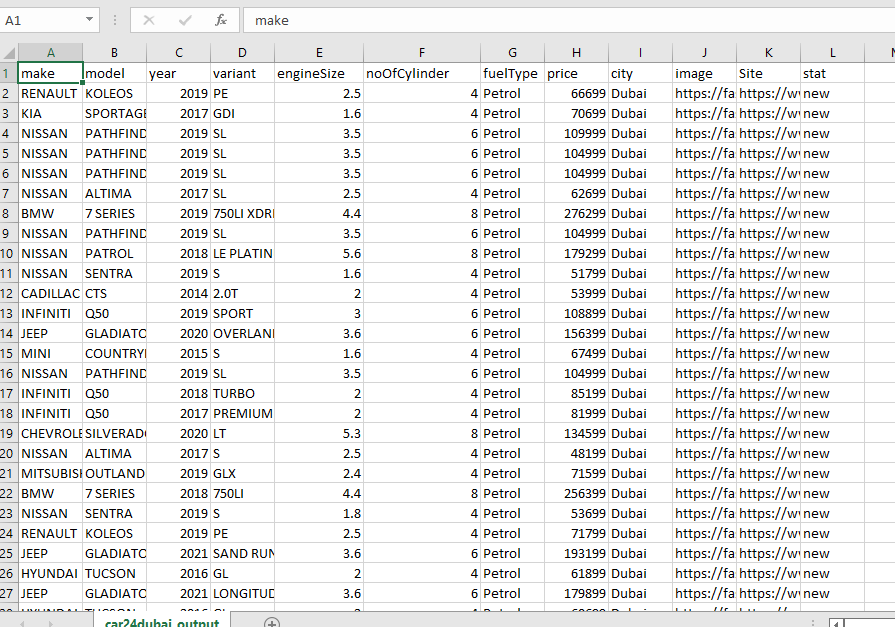This screenshot has height=627, width=895.
Task: Select the TURBO variant cell
Action: (x=243, y=393)
